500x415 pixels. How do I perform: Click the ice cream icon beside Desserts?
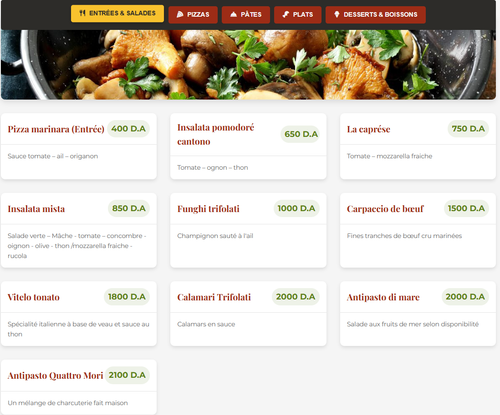(337, 14)
